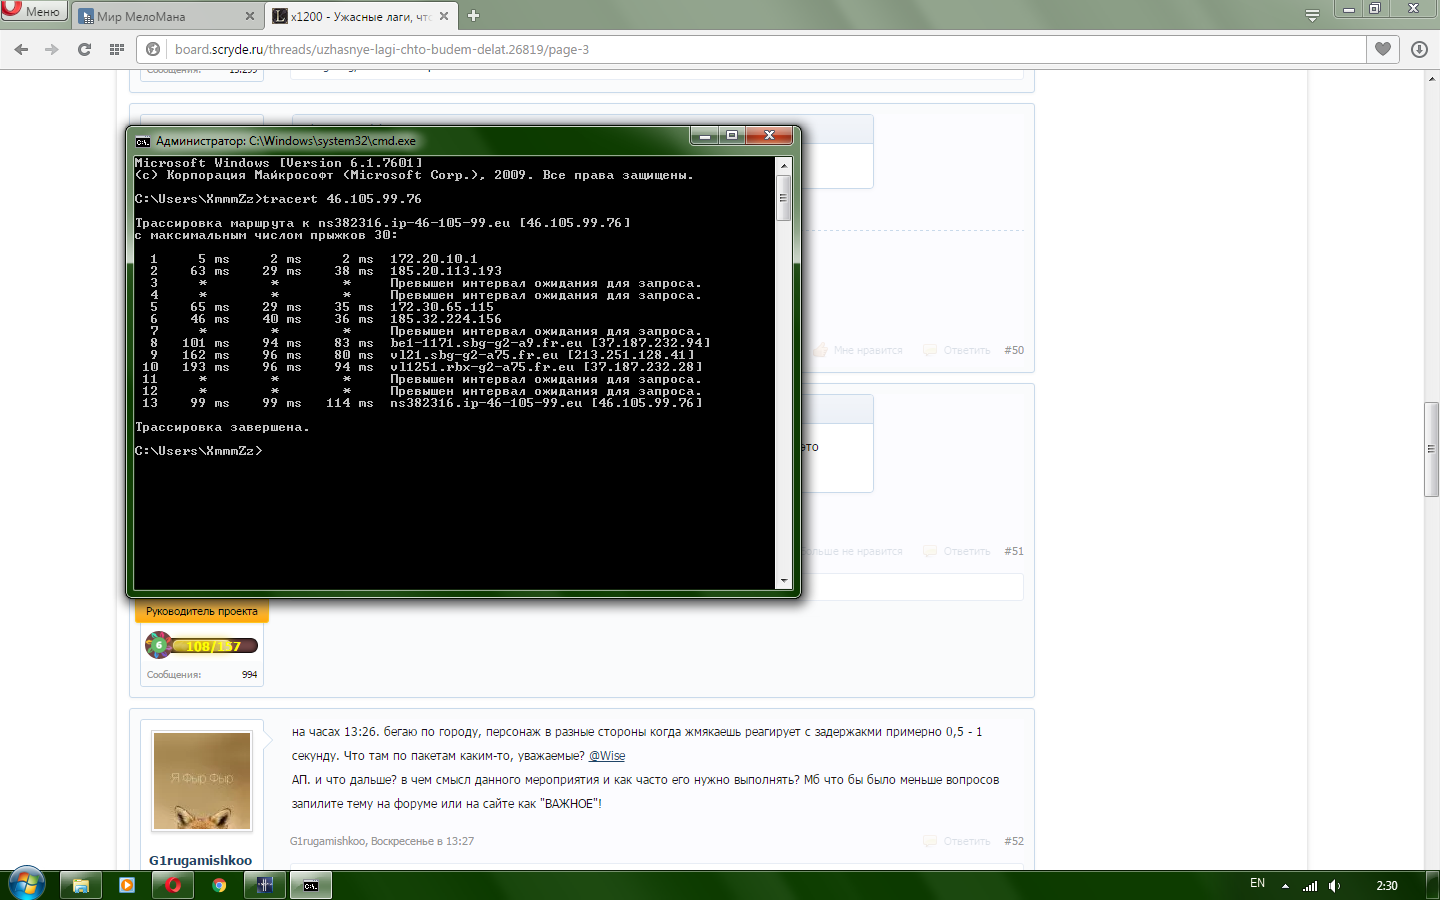Open Downloads icon in the address bar
The image size is (1440, 900).
point(1419,49)
